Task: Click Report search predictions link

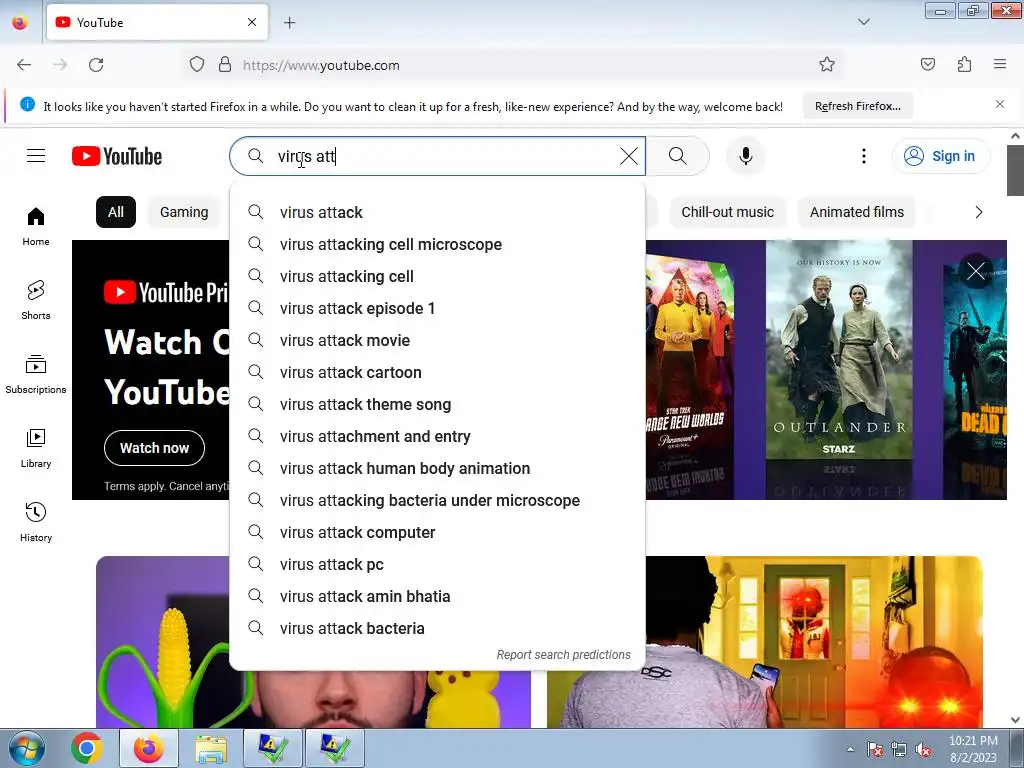Action: click(x=564, y=654)
